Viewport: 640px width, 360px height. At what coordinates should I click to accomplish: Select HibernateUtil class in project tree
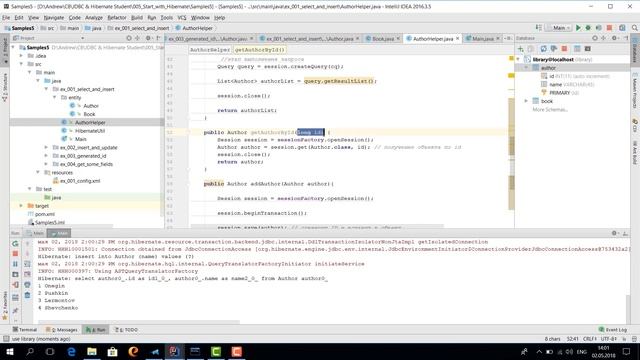pos(90,131)
